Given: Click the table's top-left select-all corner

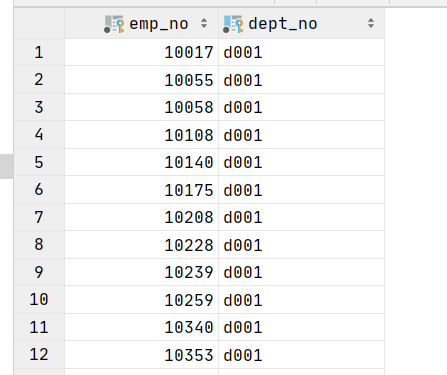Looking at the screenshot, I should point(39,23).
